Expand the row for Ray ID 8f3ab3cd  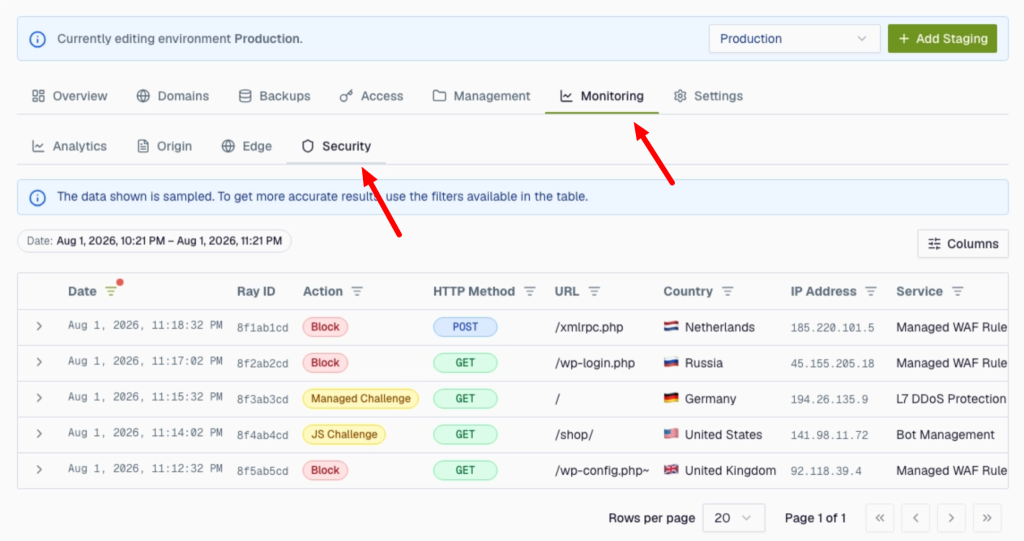coord(39,398)
